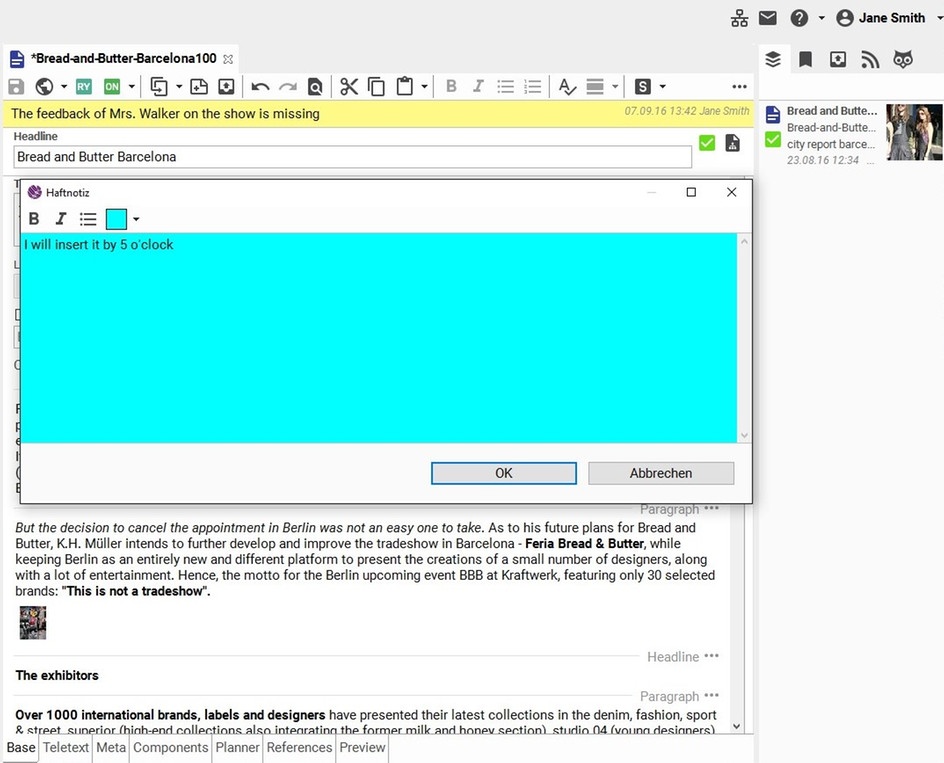Click the green RY status icon

84,87
